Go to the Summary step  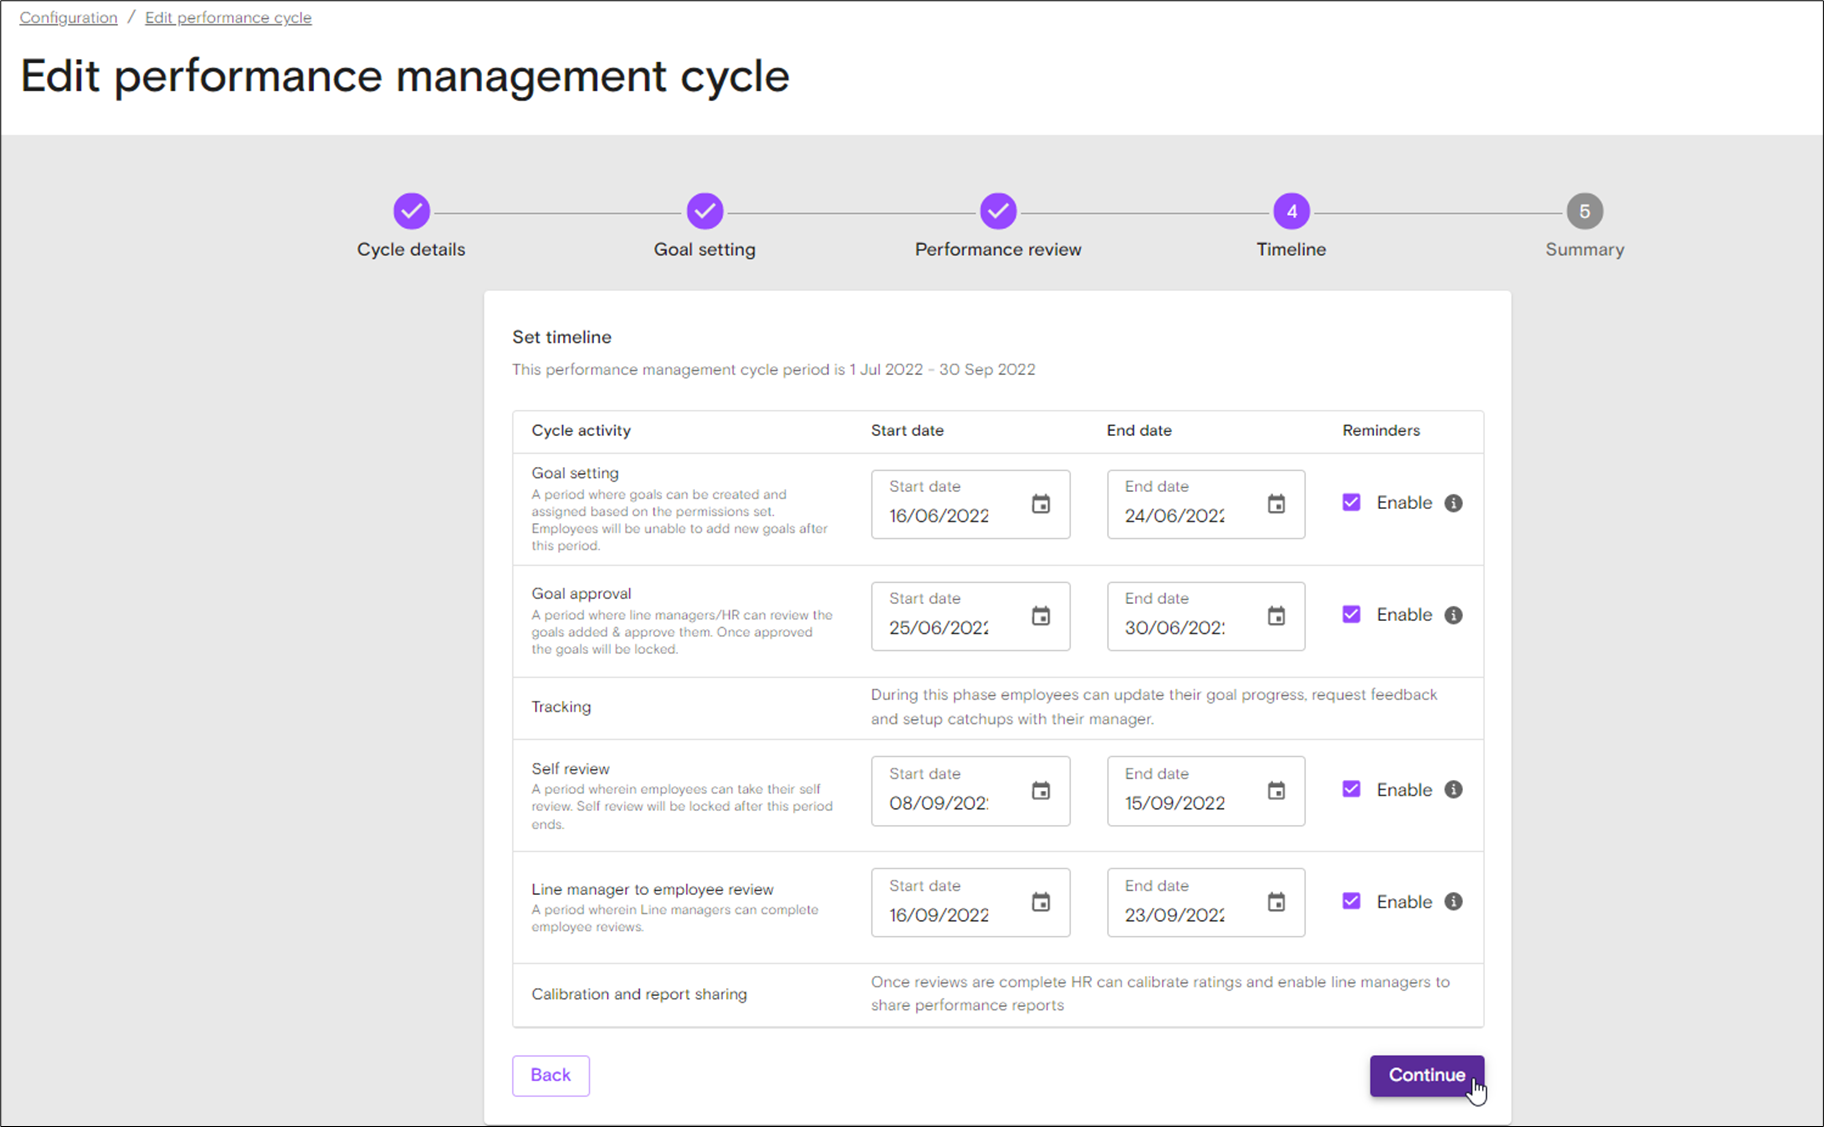point(1584,211)
